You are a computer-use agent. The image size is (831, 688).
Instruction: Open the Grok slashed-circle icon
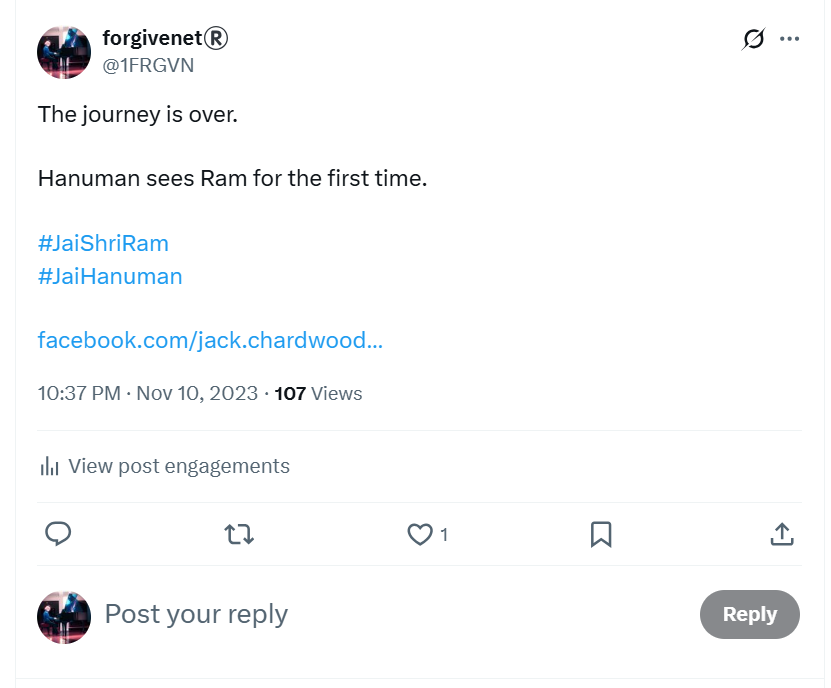coord(753,39)
